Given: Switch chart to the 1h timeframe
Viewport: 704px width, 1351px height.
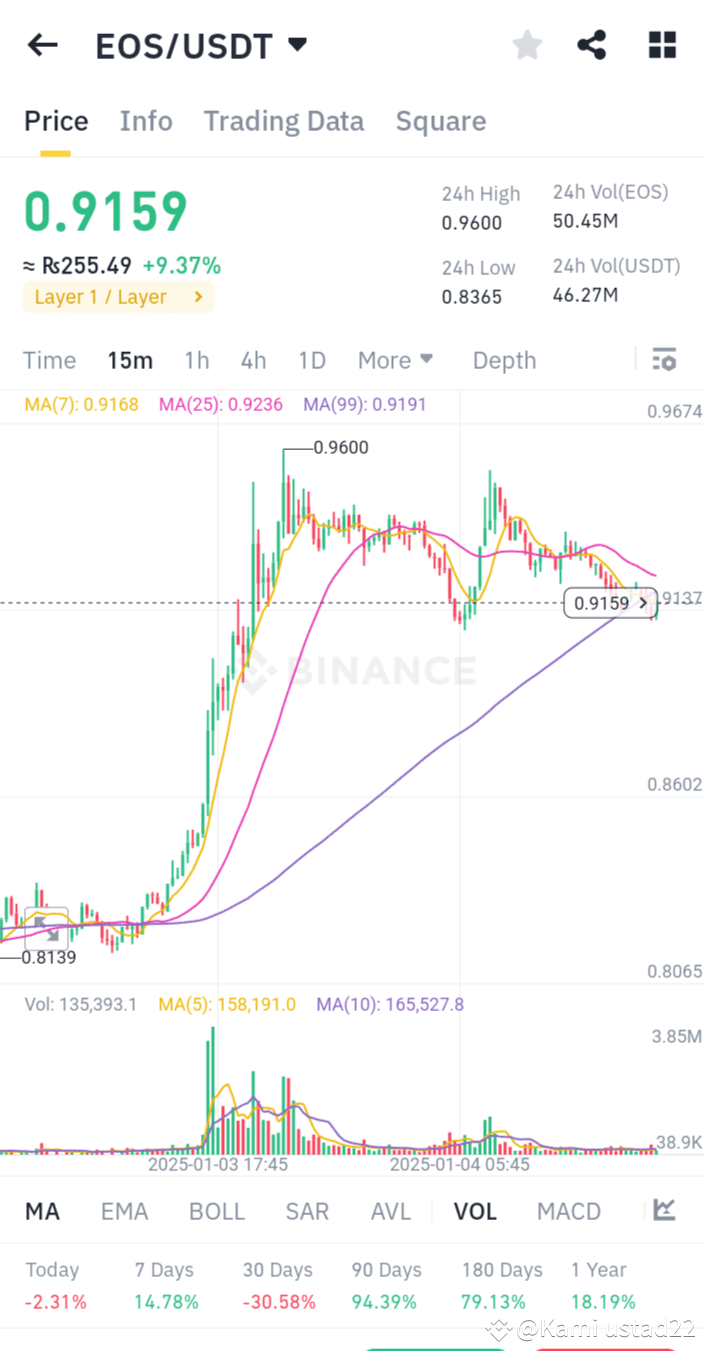Looking at the screenshot, I should (x=196, y=359).
